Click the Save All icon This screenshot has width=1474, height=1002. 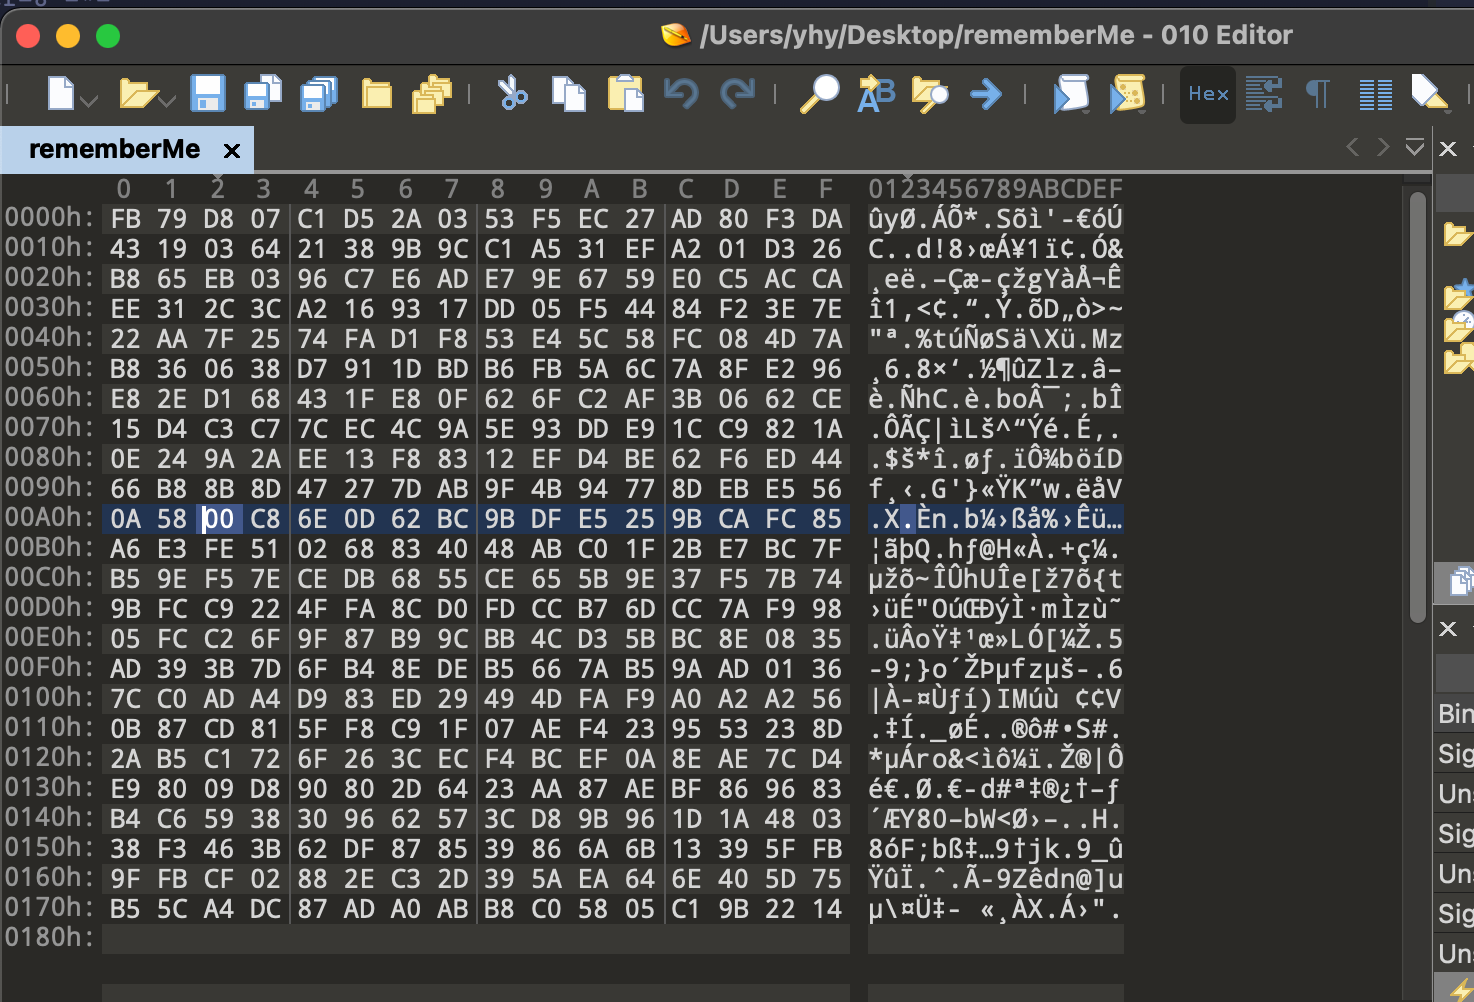coord(319,94)
